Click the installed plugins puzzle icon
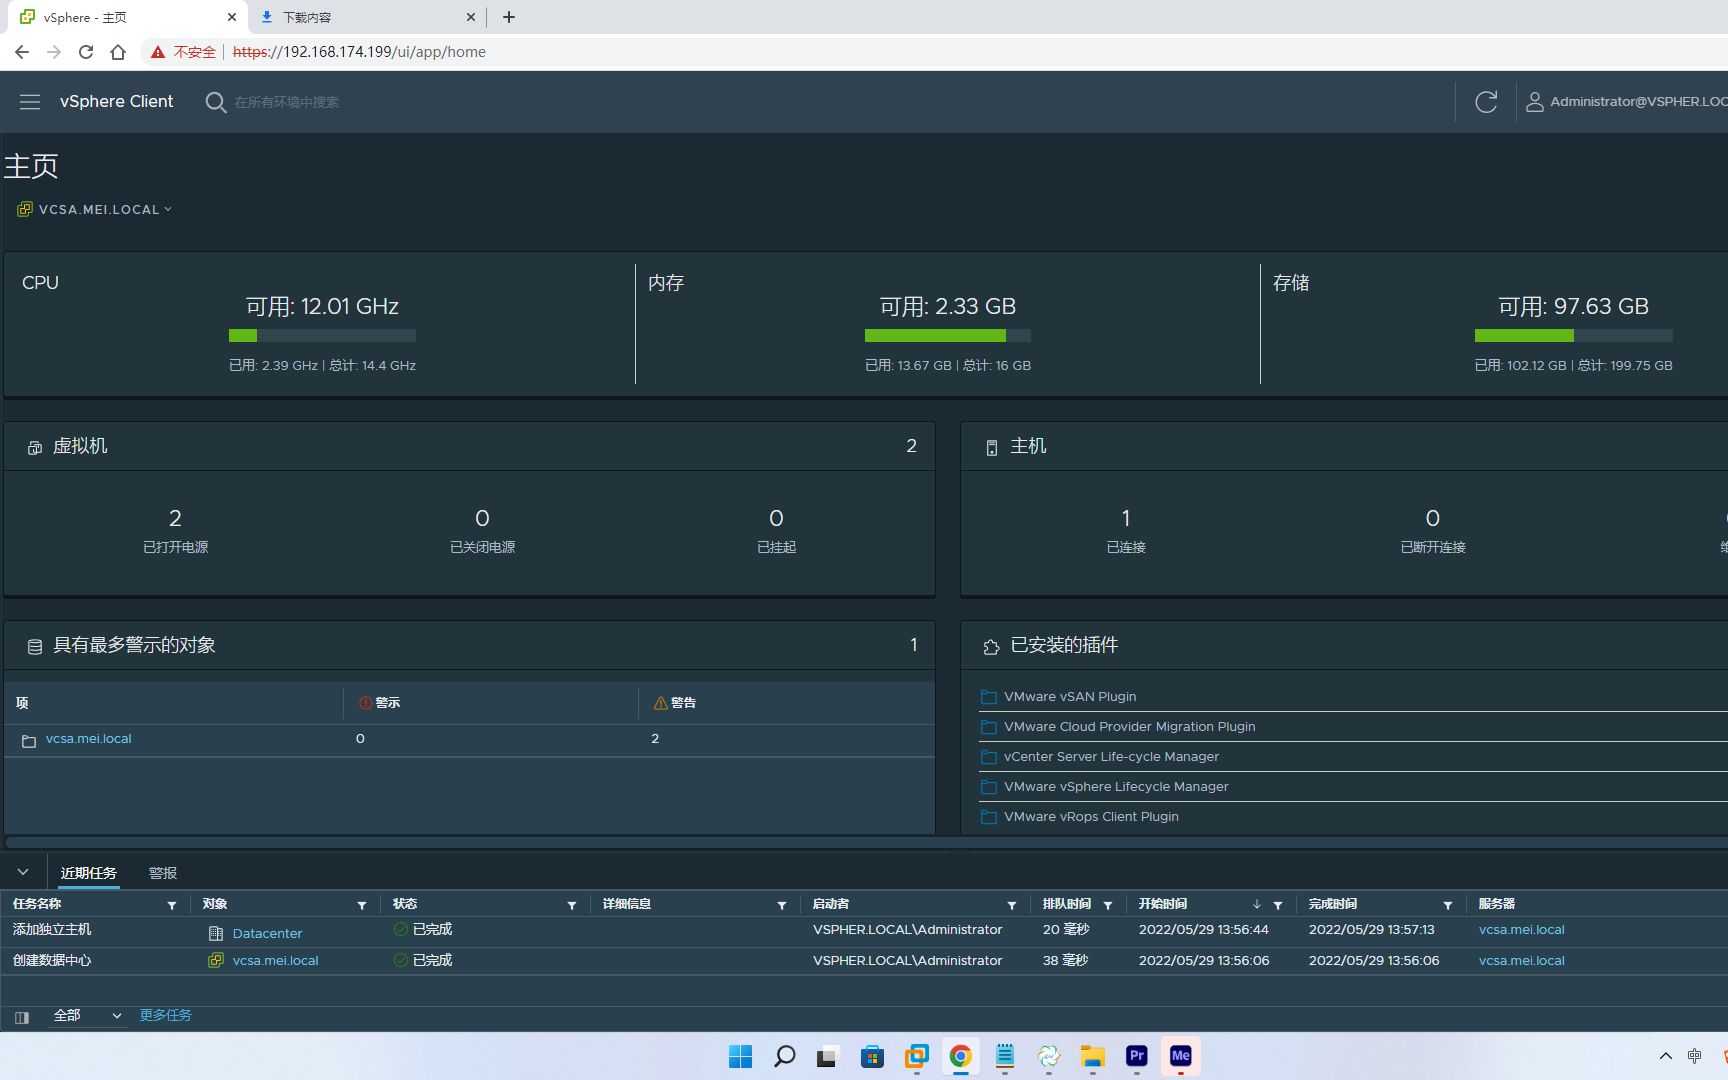 pyautogui.click(x=991, y=647)
